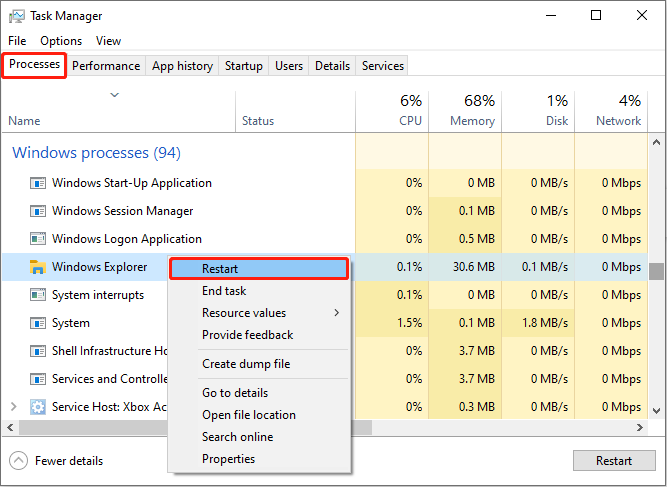Click the horizontal scrollbar right arrow
The width and height of the screenshot is (667, 487).
(x=640, y=427)
